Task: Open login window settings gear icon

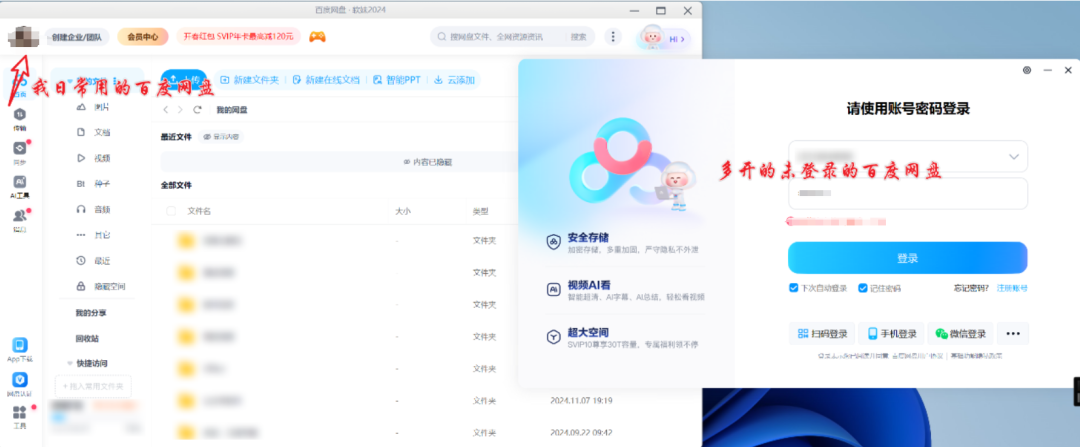Action: click(x=1027, y=70)
